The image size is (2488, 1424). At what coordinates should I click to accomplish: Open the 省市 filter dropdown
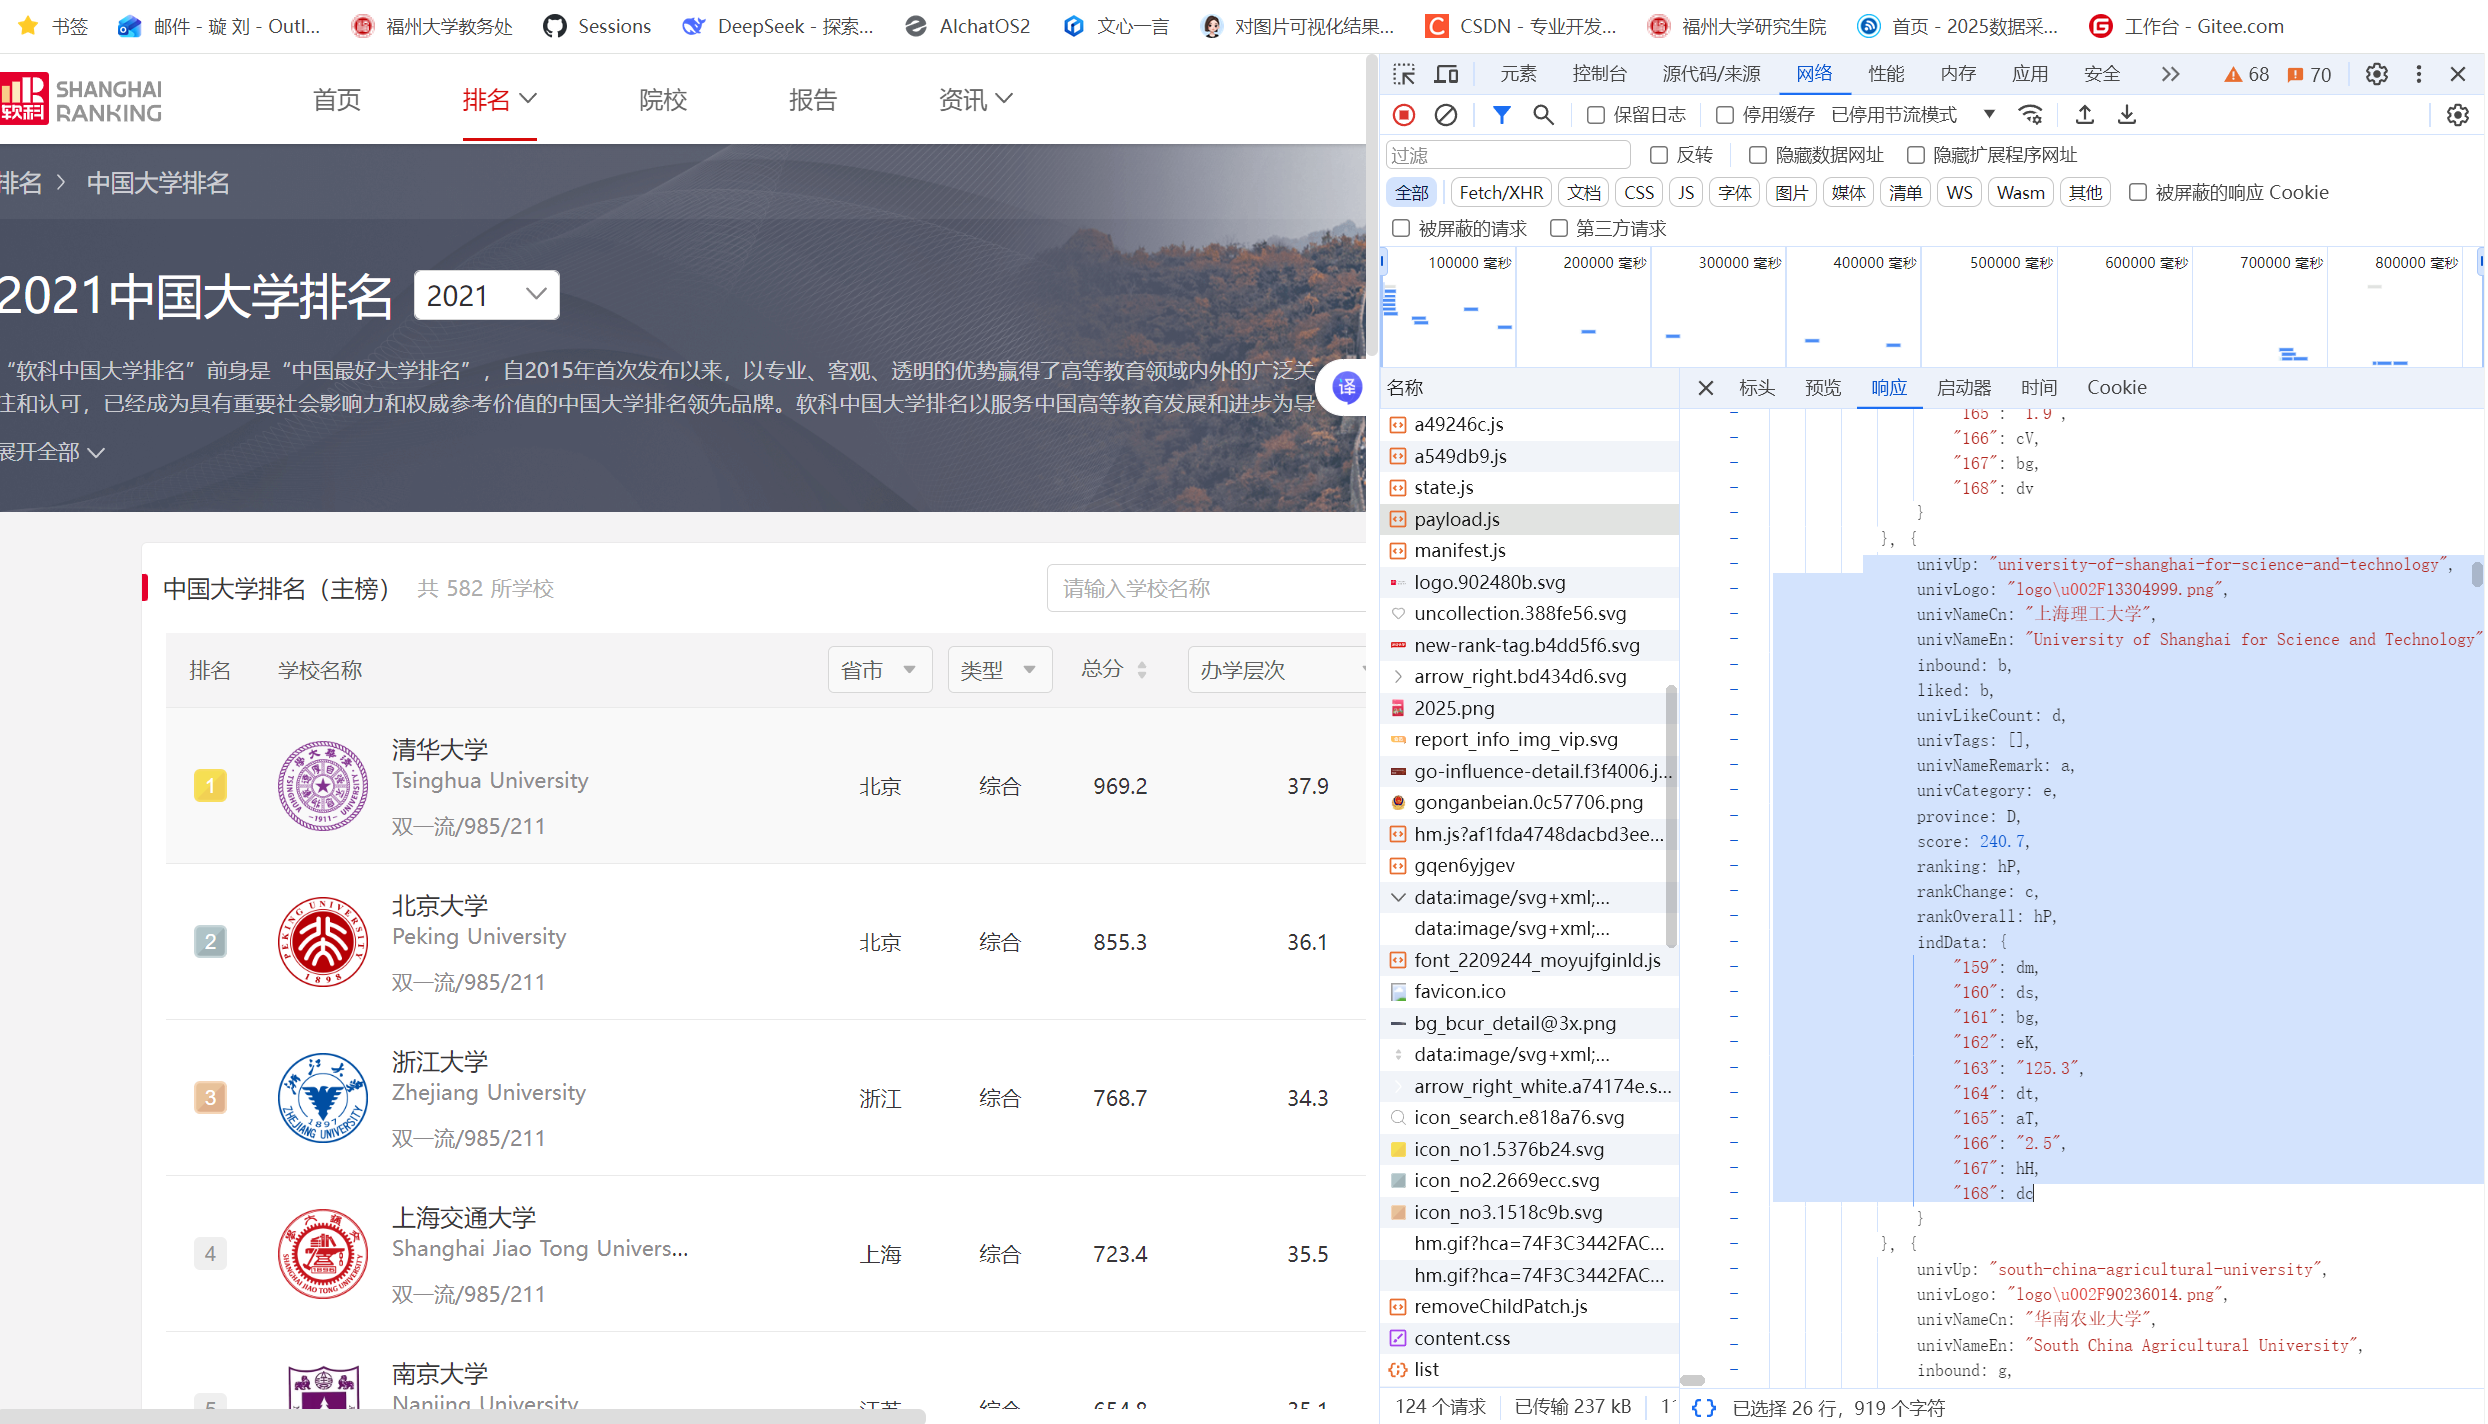pos(879,670)
